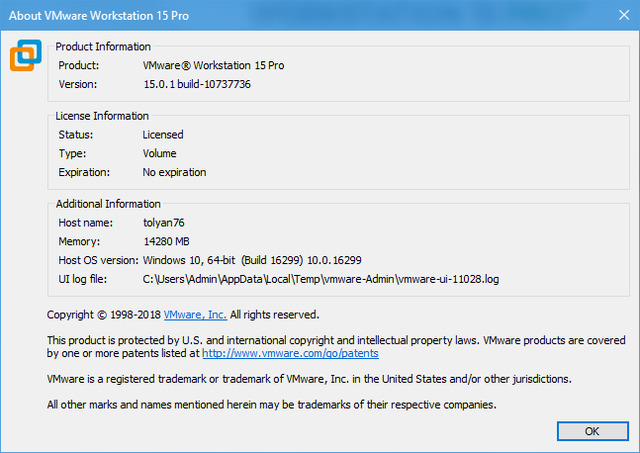Click the UI log file path
The height and width of the screenshot is (453, 640).
tap(321, 279)
